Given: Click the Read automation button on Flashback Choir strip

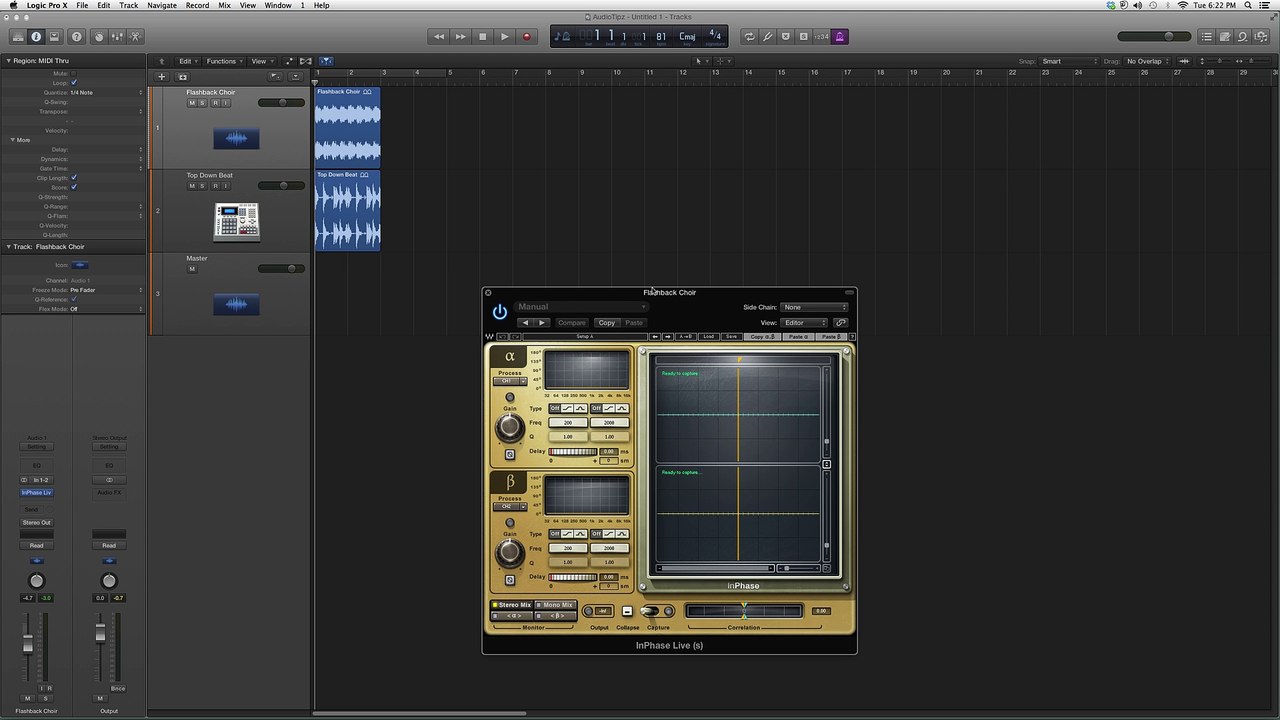Looking at the screenshot, I should point(36,545).
